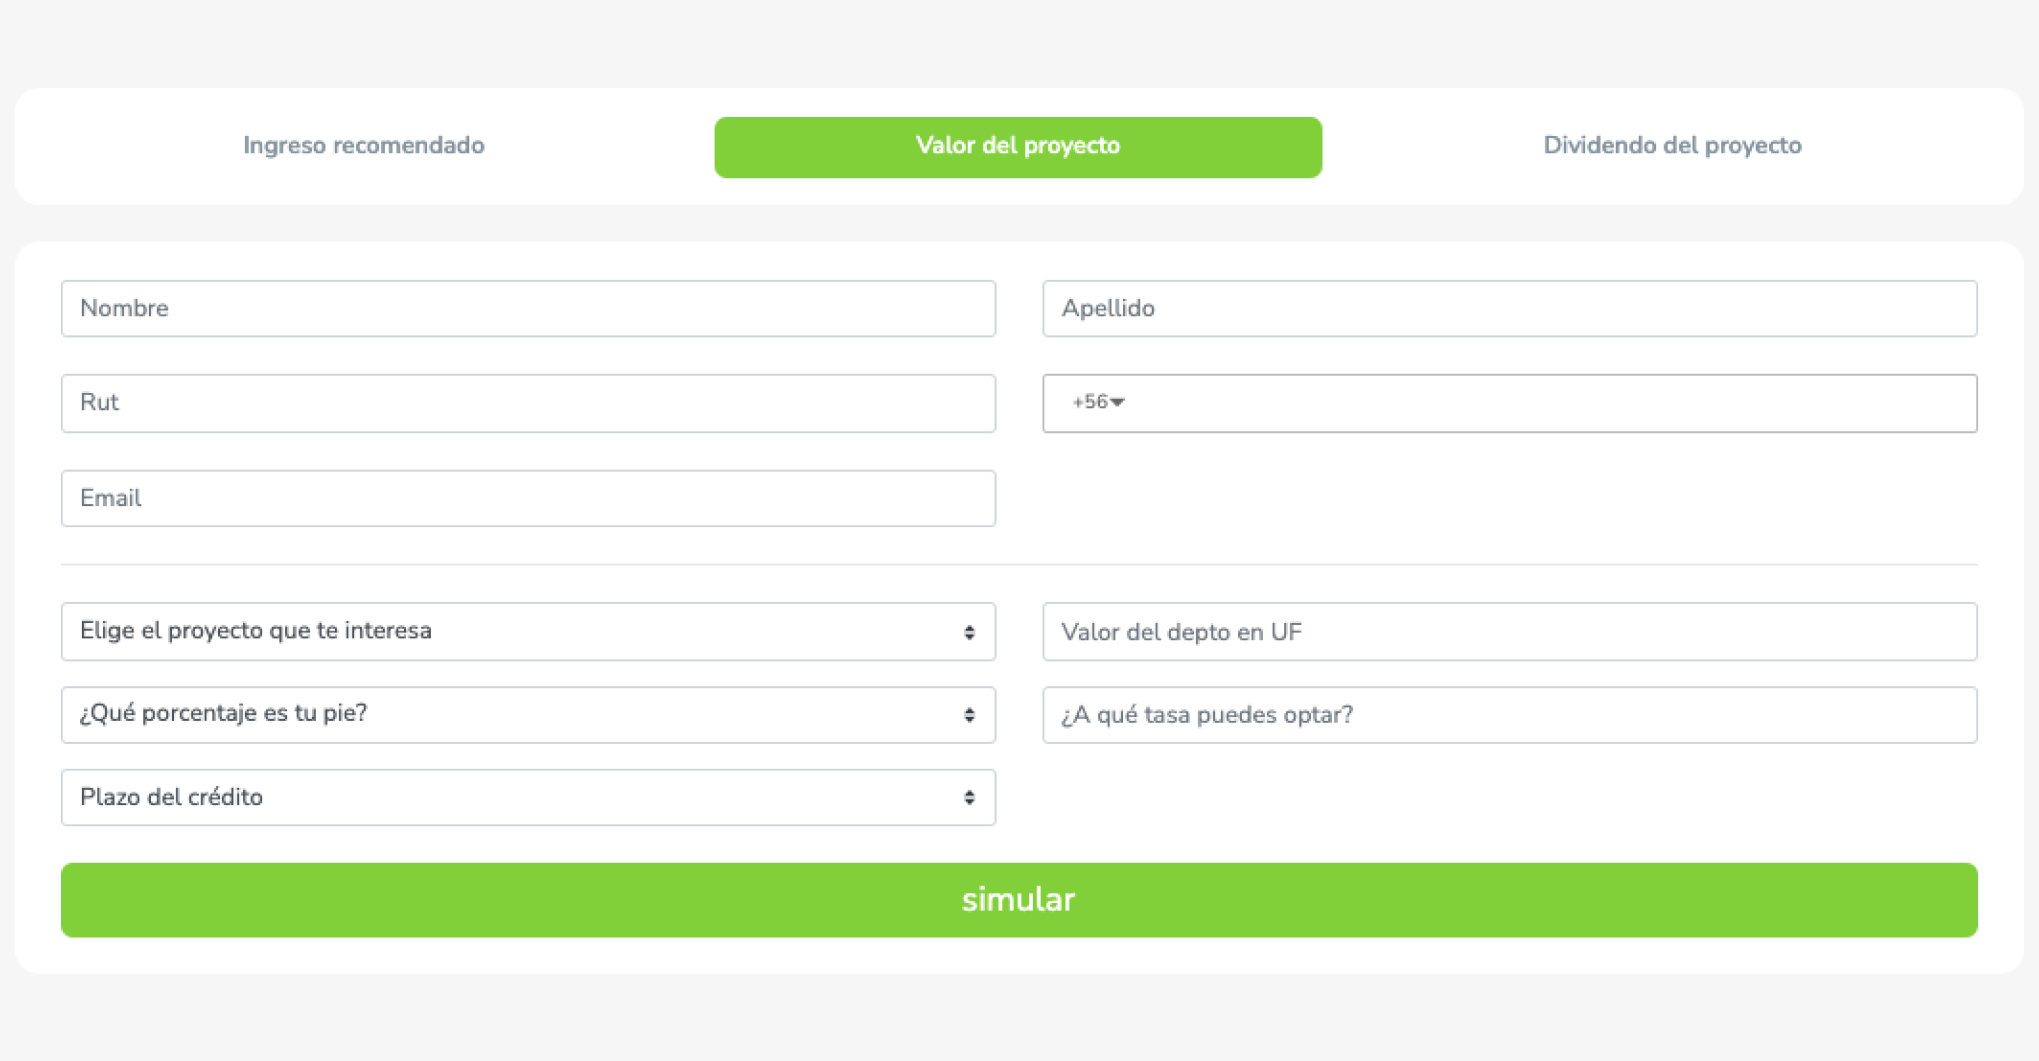The height and width of the screenshot is (1061, 2039).
Task: Click the +56 country code text
Action: click(1089, 402)
